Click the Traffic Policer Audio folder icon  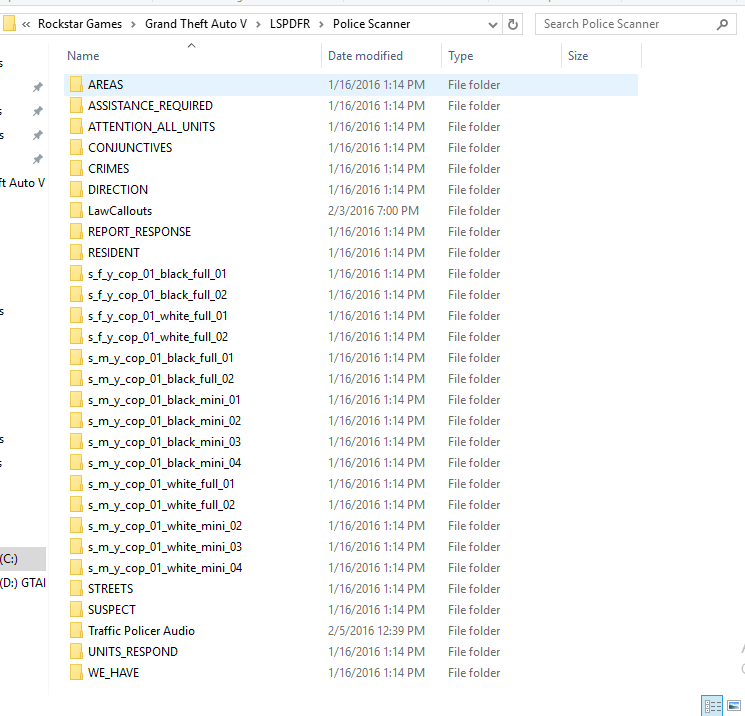[x=76, y=630]
